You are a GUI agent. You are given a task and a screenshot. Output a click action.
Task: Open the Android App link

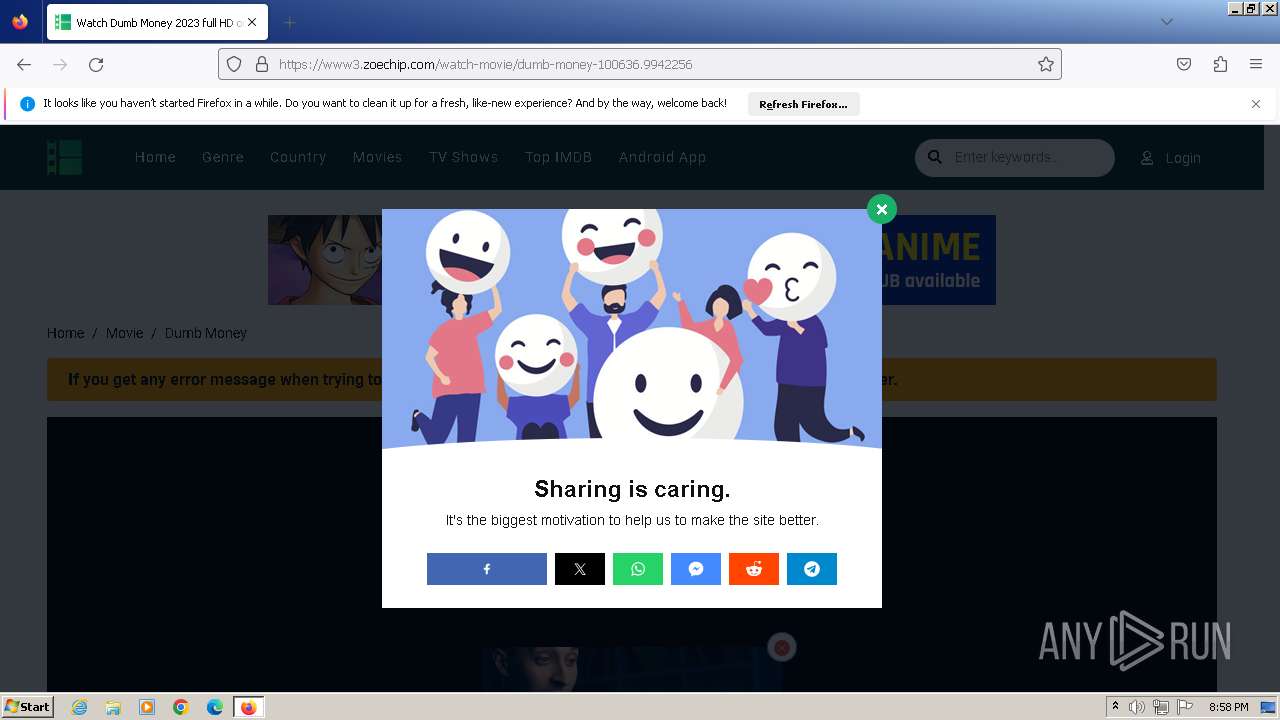(662, 157)
